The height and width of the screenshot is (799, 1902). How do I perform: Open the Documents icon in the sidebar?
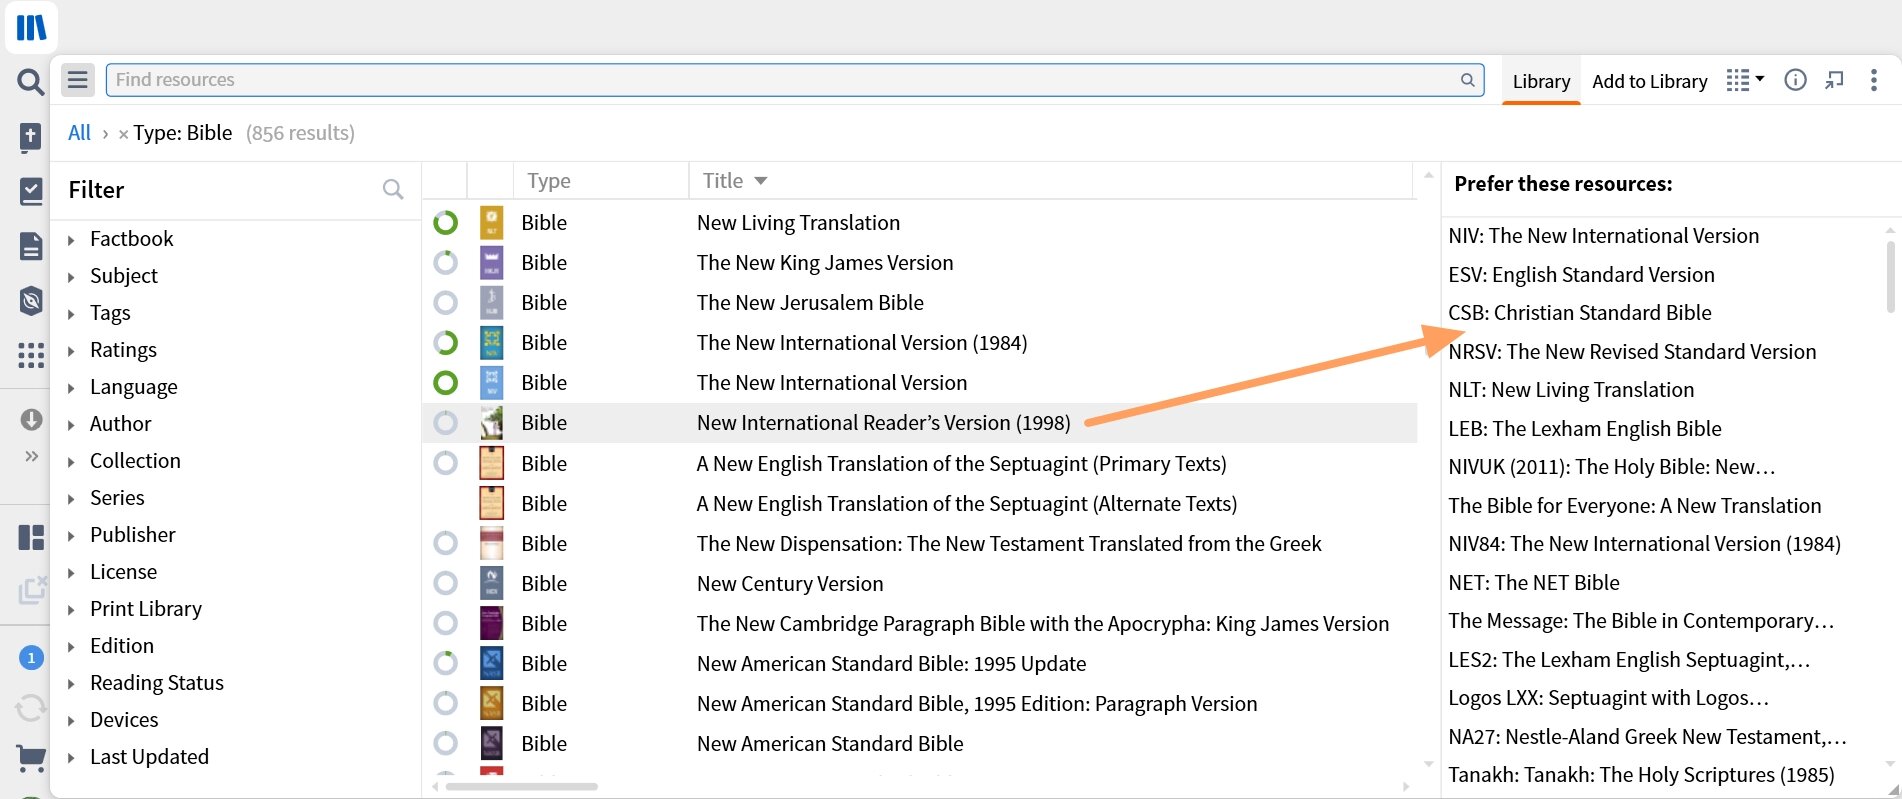[31, 245]
